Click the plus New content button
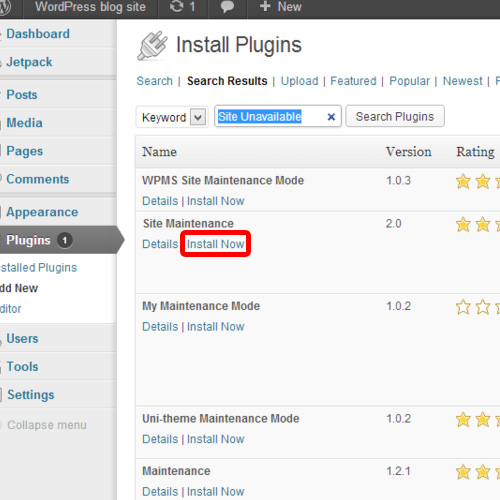500x500 pixels. (280, 7)
